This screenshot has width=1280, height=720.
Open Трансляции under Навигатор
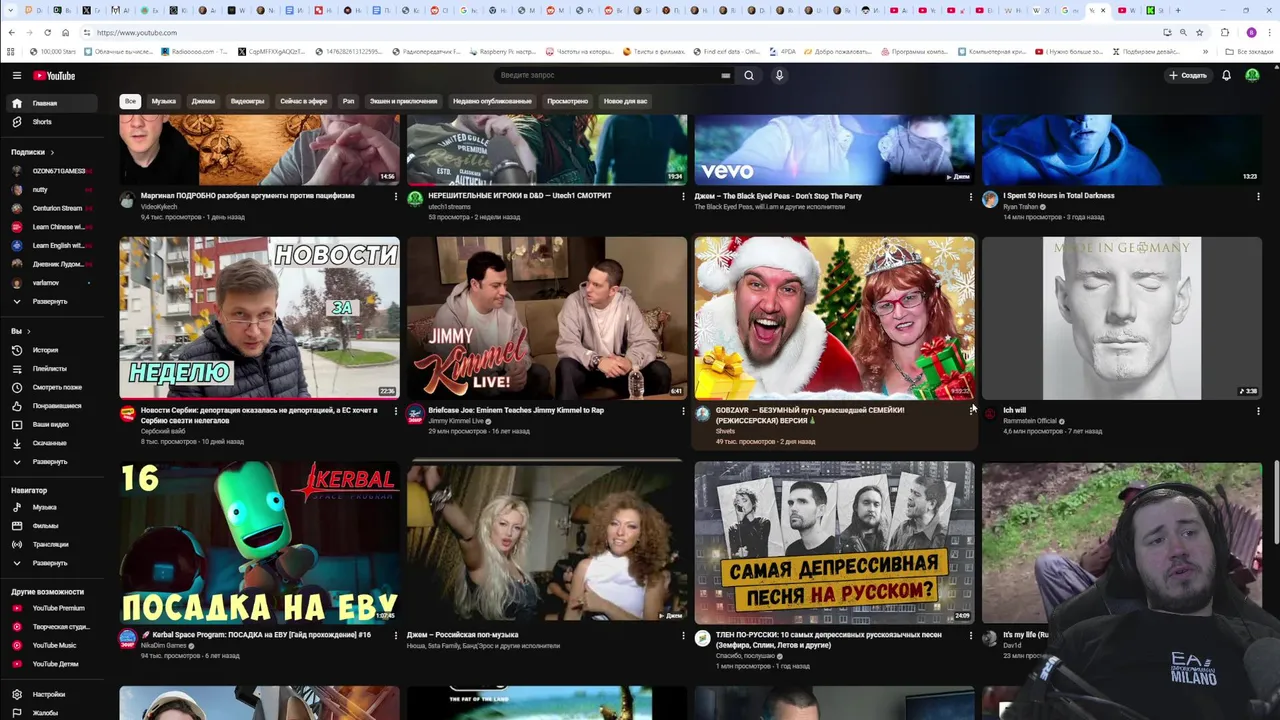(52, 544)
